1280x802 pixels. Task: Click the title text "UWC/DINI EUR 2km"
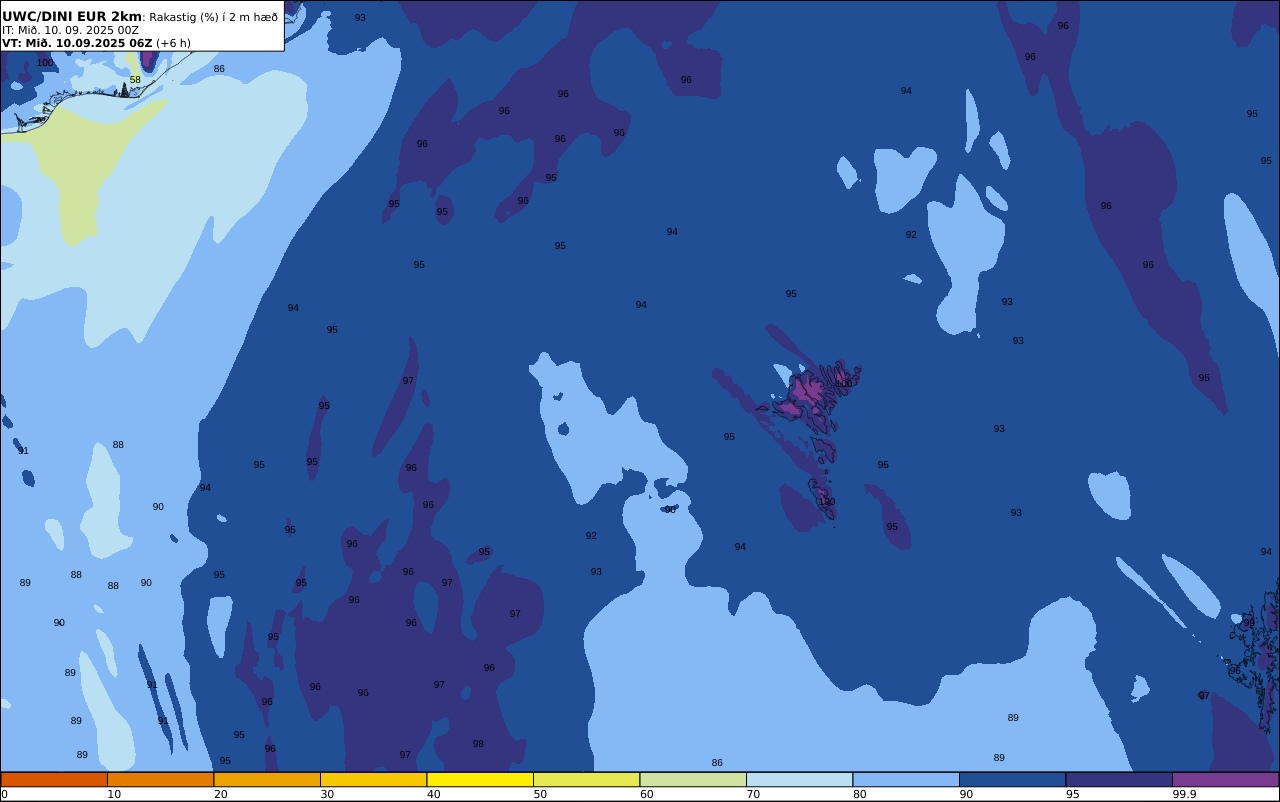tap(72, 17)
